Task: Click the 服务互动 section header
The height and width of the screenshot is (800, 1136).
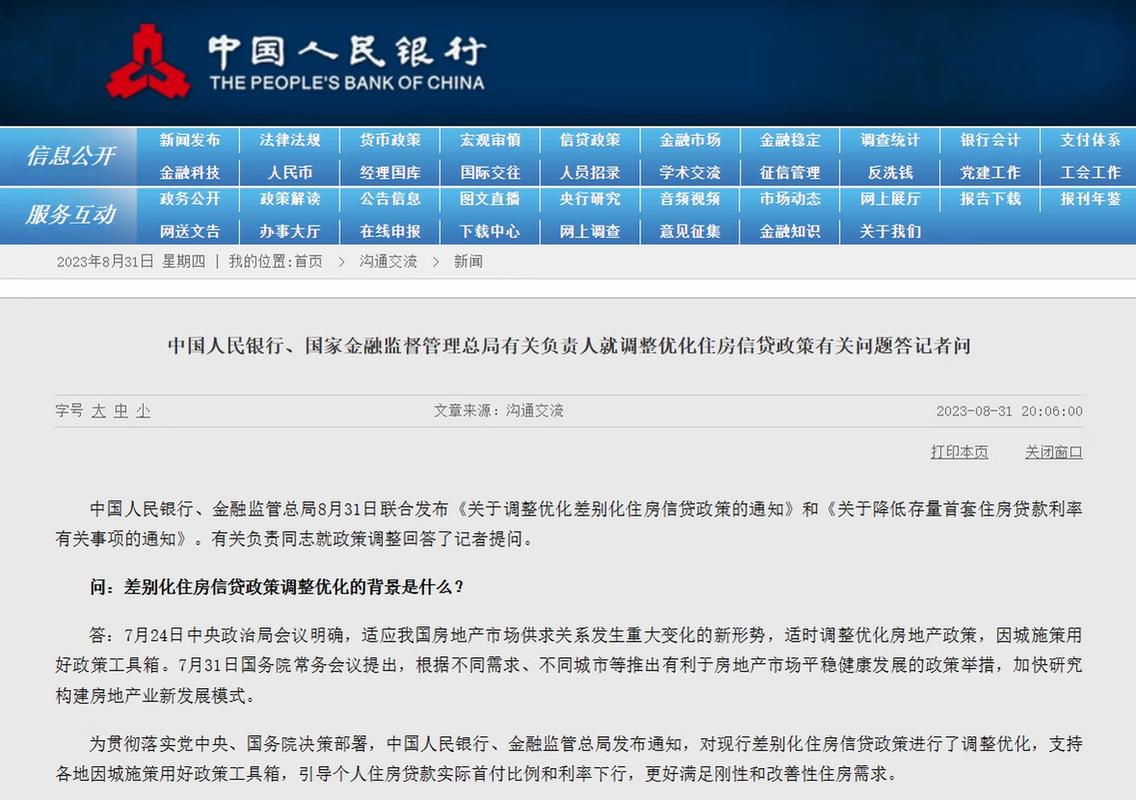Action: pos(70,214)
